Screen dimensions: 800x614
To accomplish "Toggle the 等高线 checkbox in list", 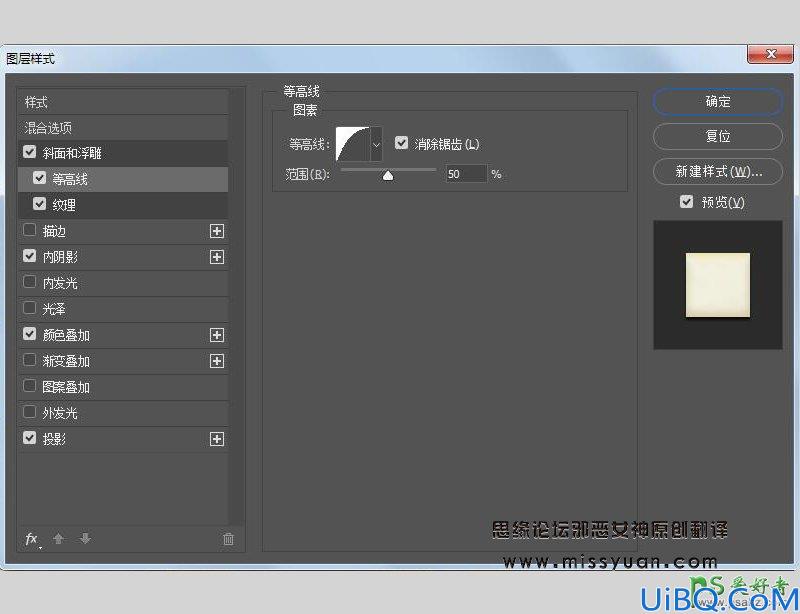I will click(x=39, y=178).
